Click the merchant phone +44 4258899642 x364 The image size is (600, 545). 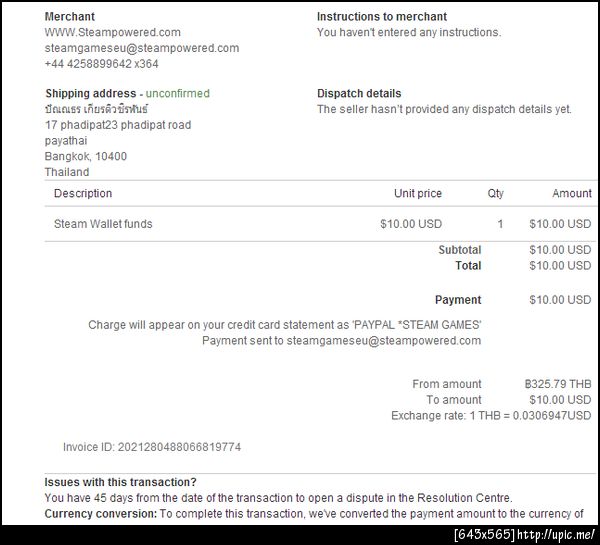tap(101, 64)
